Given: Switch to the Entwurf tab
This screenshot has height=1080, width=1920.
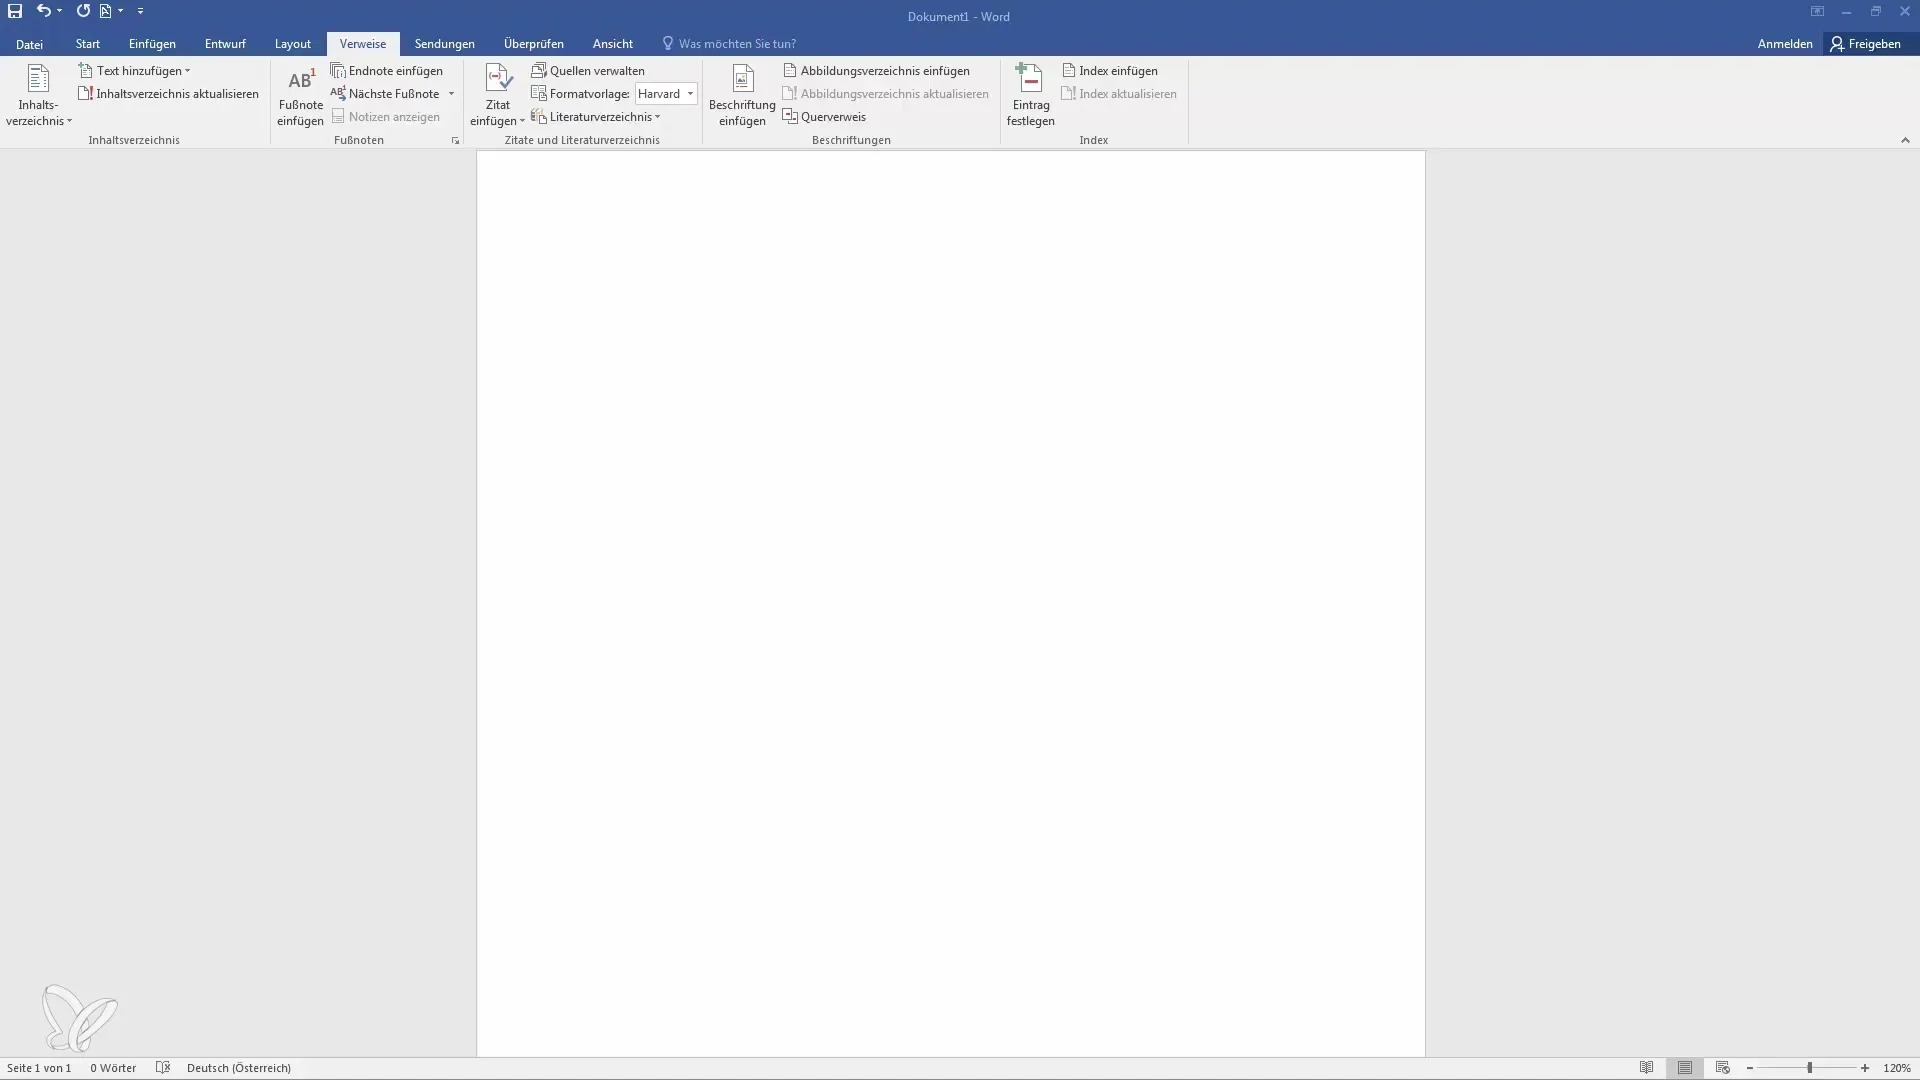Looking at the screenshot, I should click(225, 44).
